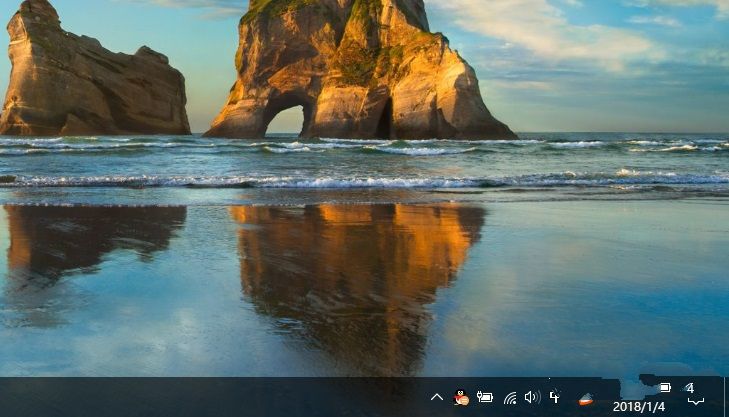
Task: Open the Wi-Fi network tray icon
Action: pos(510,398)
